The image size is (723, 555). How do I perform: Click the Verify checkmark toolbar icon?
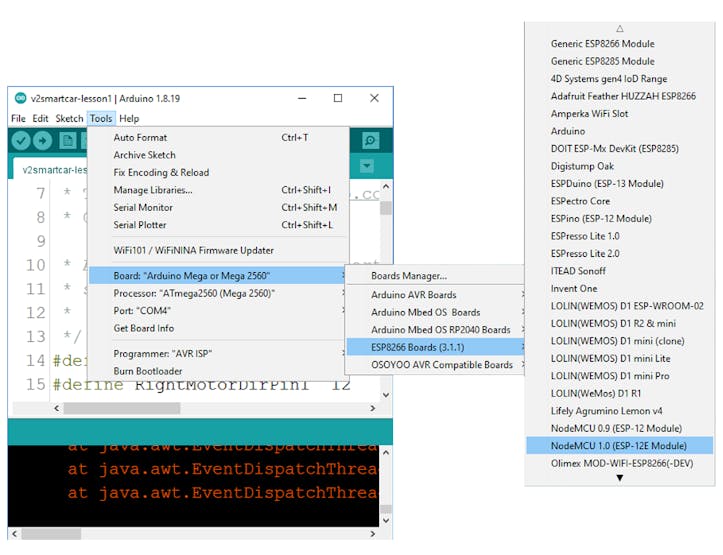[21, 141]
